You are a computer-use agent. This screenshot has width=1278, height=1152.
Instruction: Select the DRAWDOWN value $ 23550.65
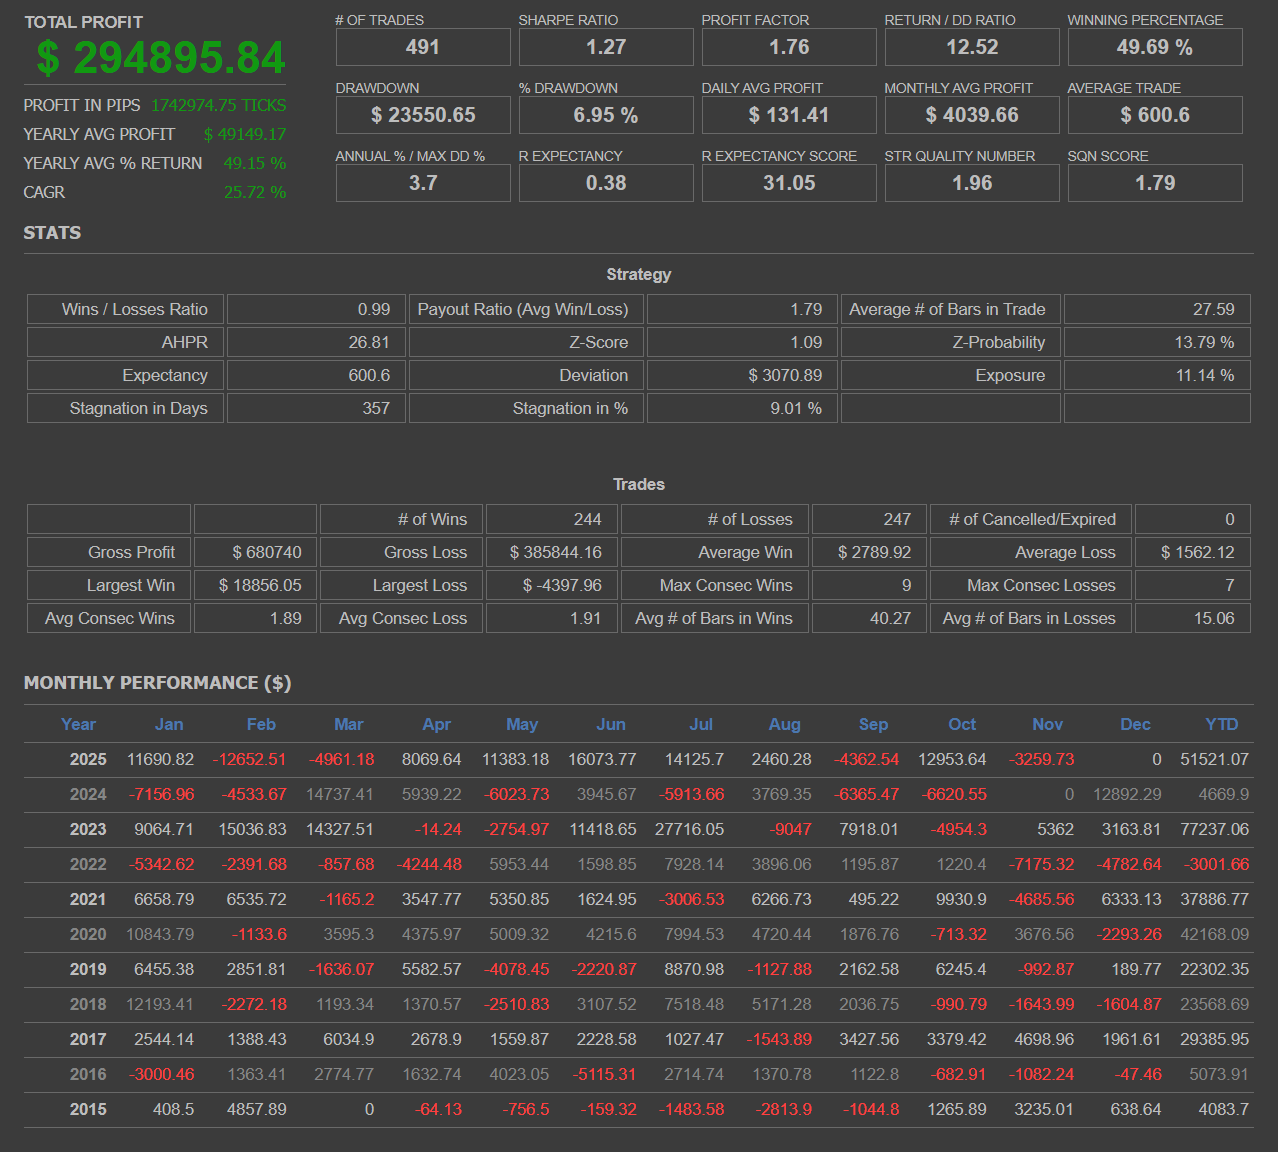422,114
